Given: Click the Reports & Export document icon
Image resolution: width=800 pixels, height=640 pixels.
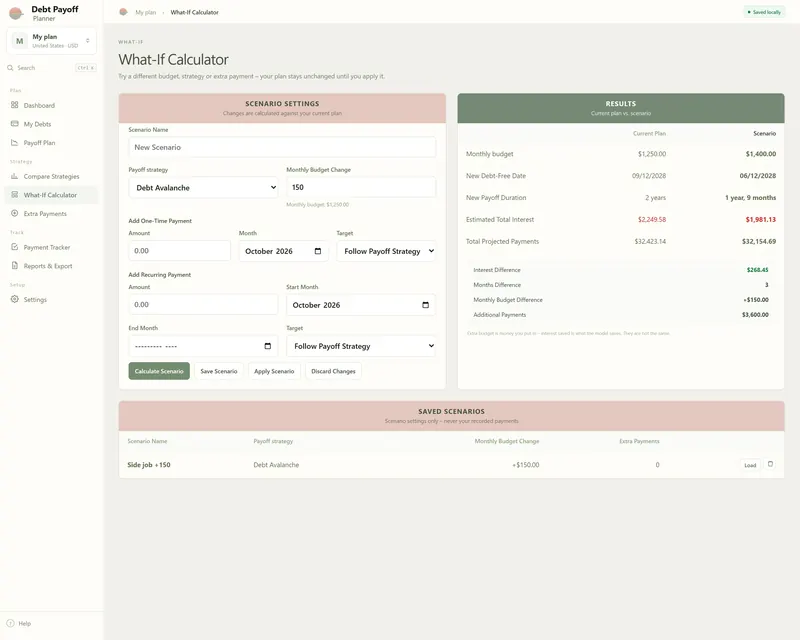Looking at the screenshot, I should tap(14, 265).
